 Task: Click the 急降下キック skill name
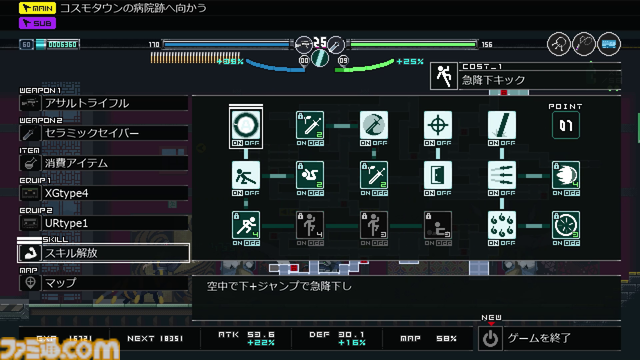493,80
